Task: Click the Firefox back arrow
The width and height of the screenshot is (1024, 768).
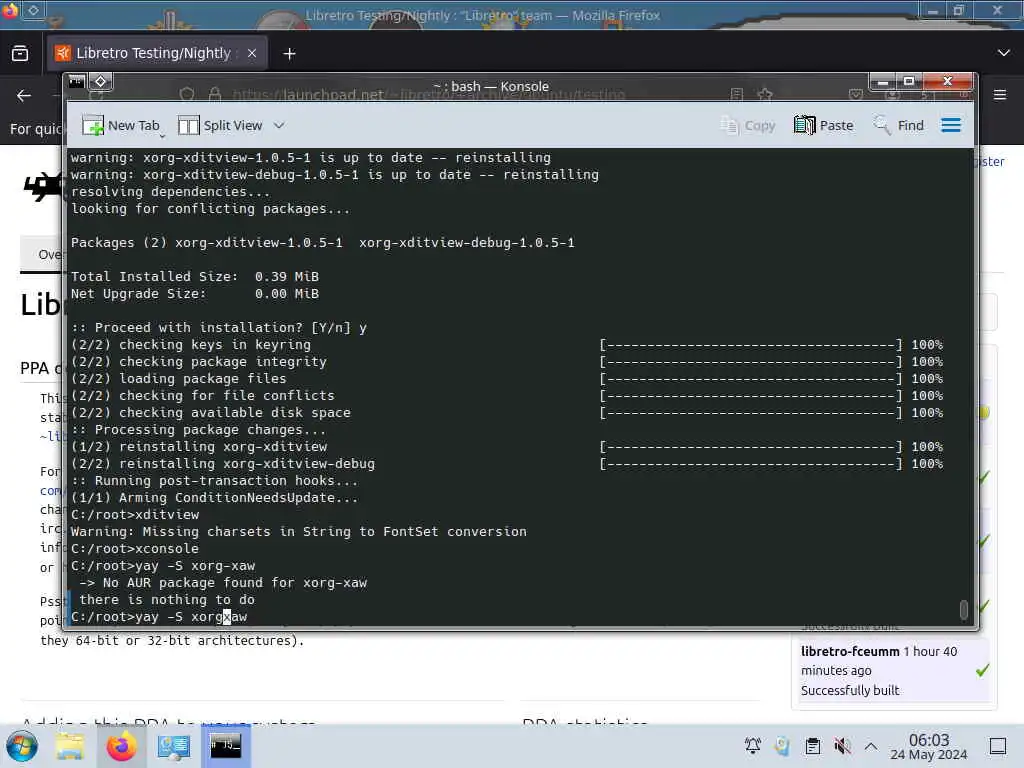Action: pos(24,95)
